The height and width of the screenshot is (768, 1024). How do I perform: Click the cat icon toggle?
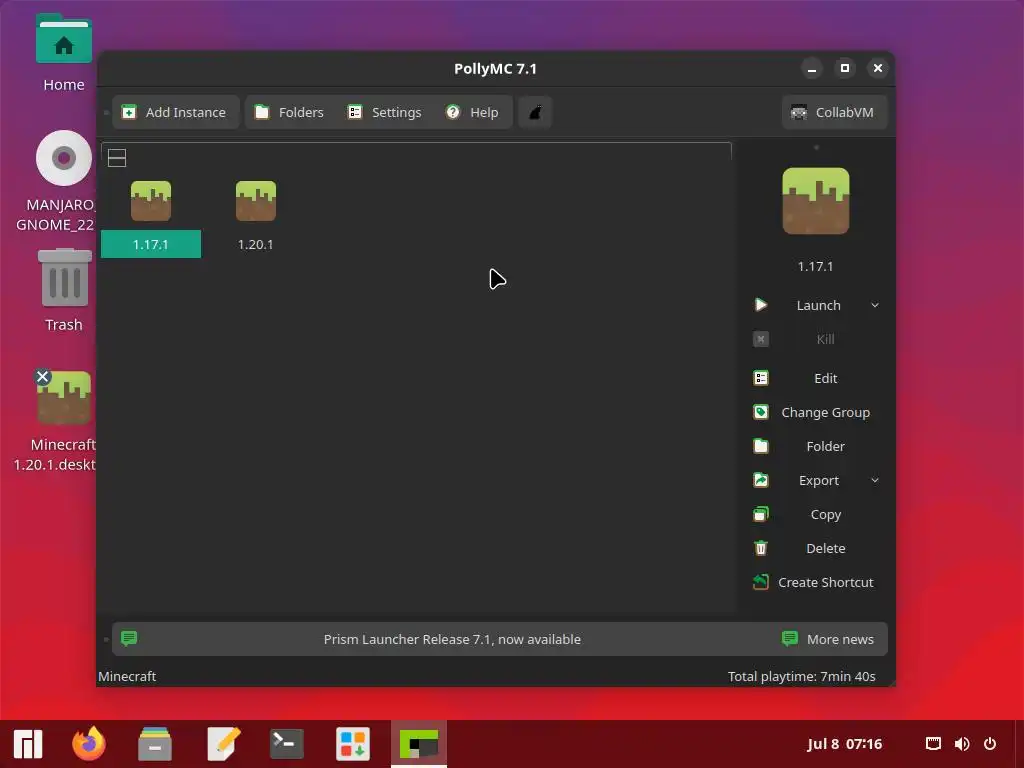click(x=536, y=112)
